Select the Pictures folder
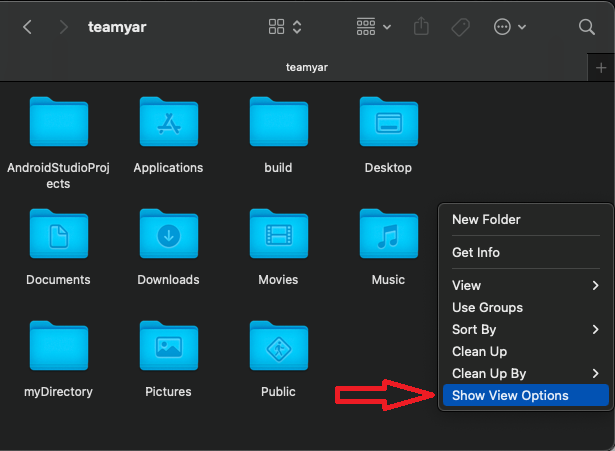The height and width of the screenshot is (451, 615). (x=168, y=346)
